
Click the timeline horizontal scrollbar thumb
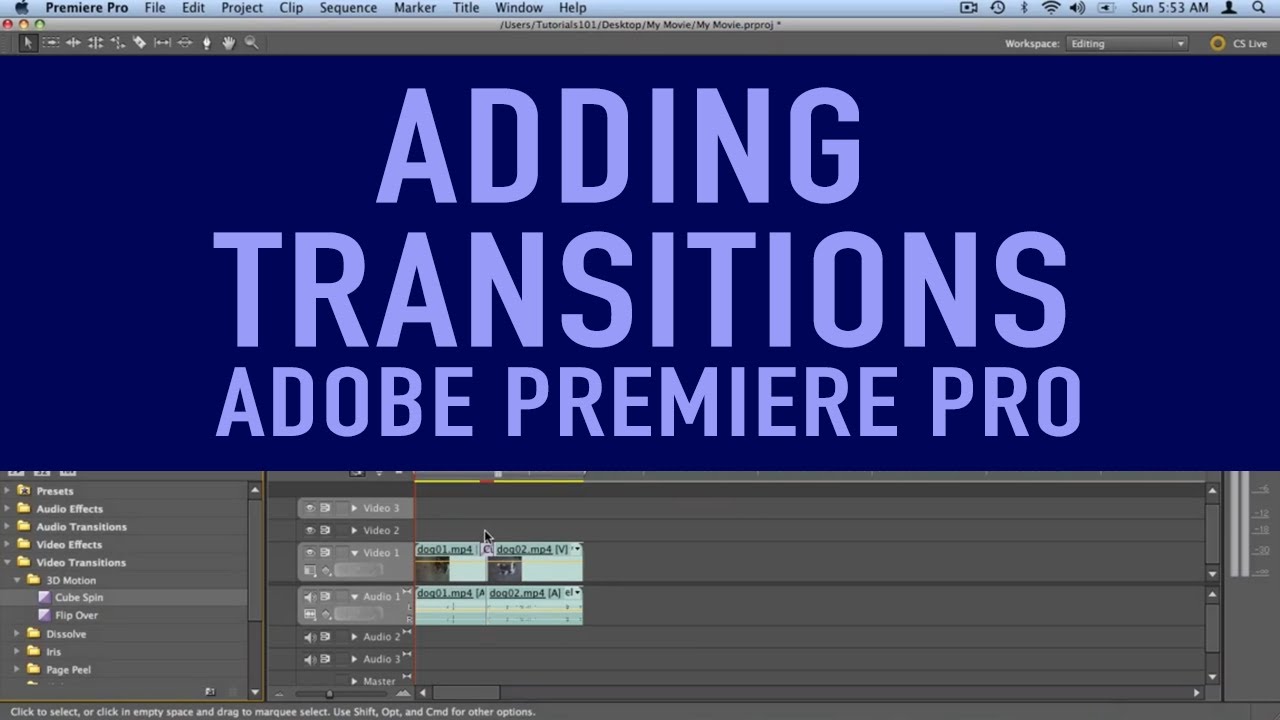466,692
